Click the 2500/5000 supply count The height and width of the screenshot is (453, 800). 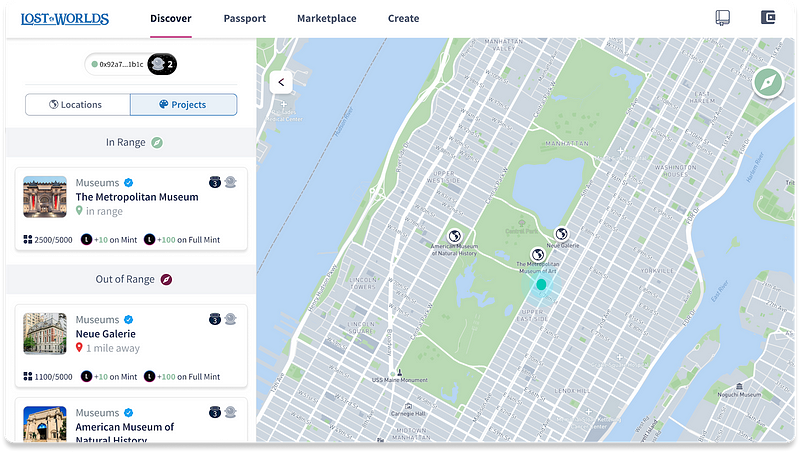48,240
